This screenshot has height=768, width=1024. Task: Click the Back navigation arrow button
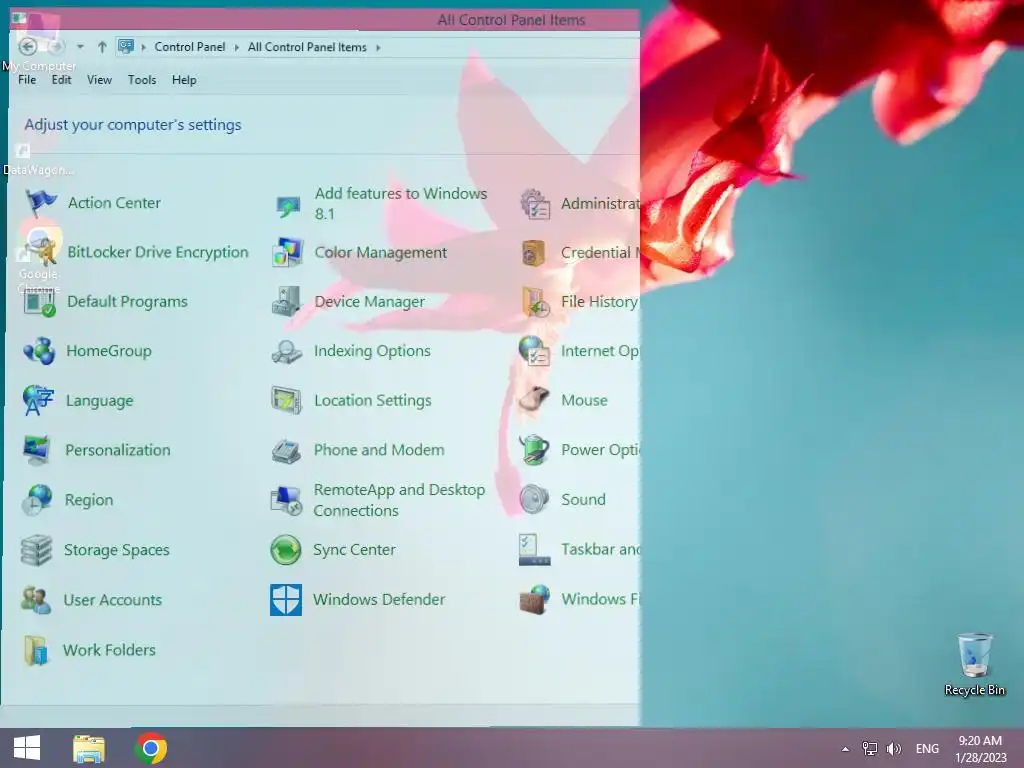[27, 47]
